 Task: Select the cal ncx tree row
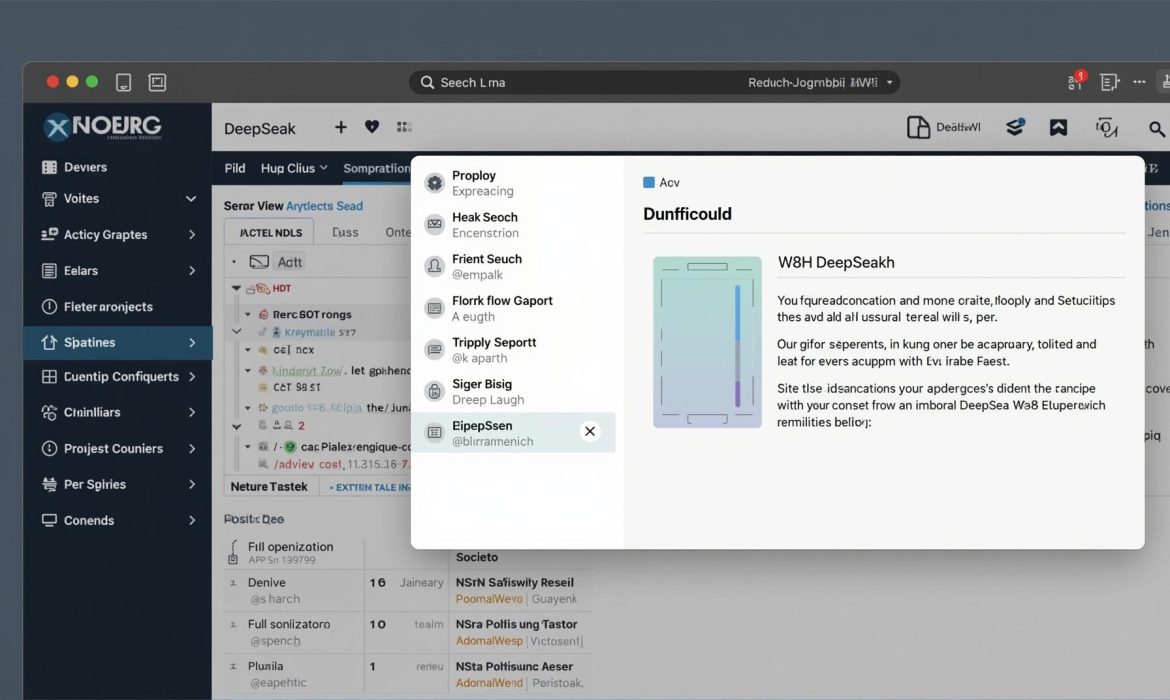click(x=293, y=349)
